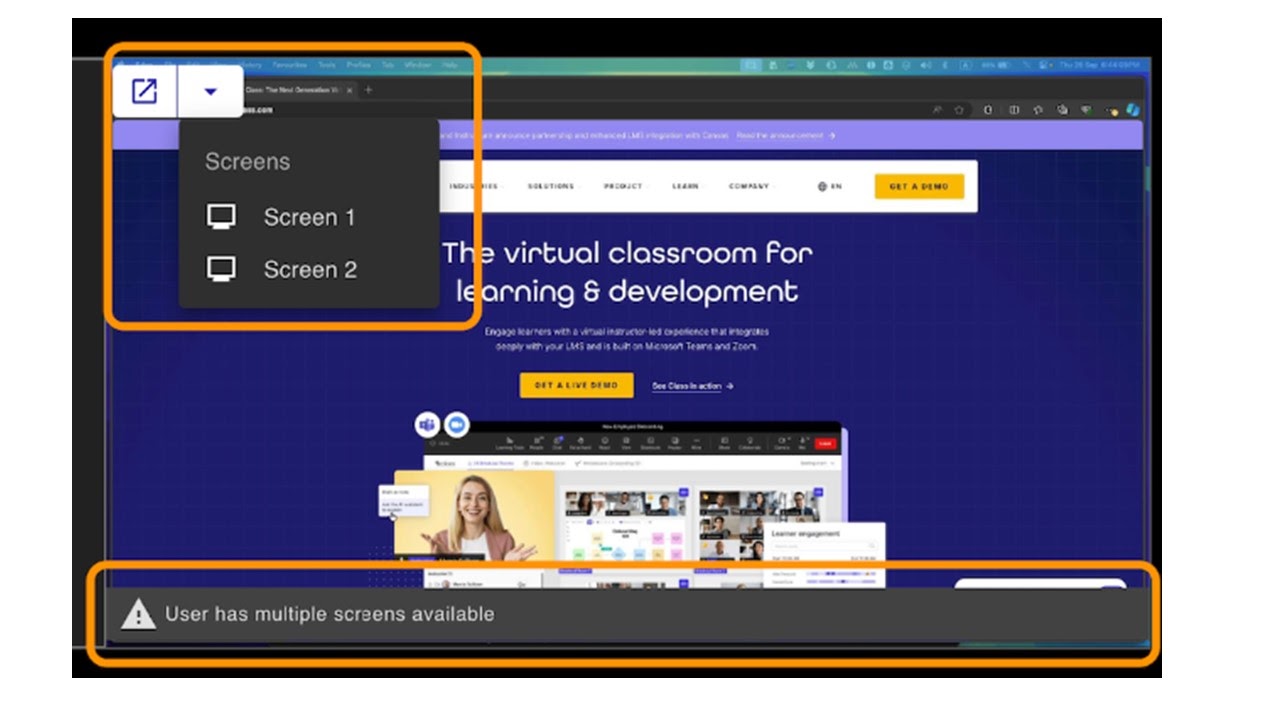The height and width of the screenshot is (719, 1280).
Task: Click the globe EN language selector
Action: tap(829, 186)
